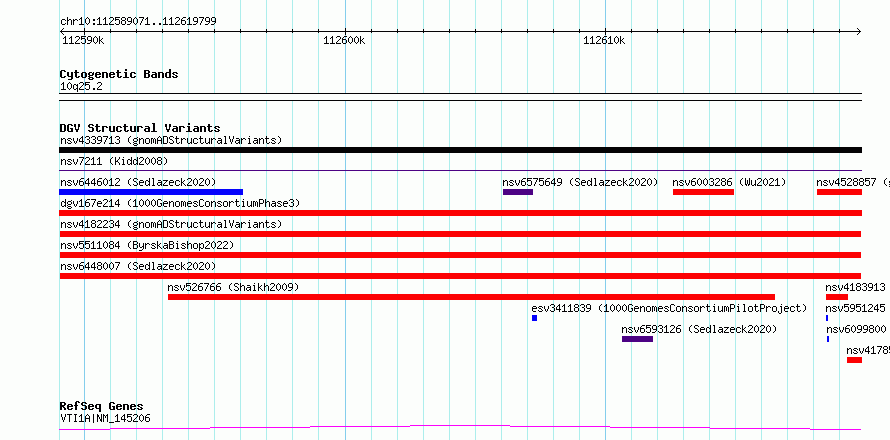The height and width of the screenshot is (440, 890).
Task: Open esv3411839 (1000GenomesConsortiumPilotProject) label
Action: [669, 308]
